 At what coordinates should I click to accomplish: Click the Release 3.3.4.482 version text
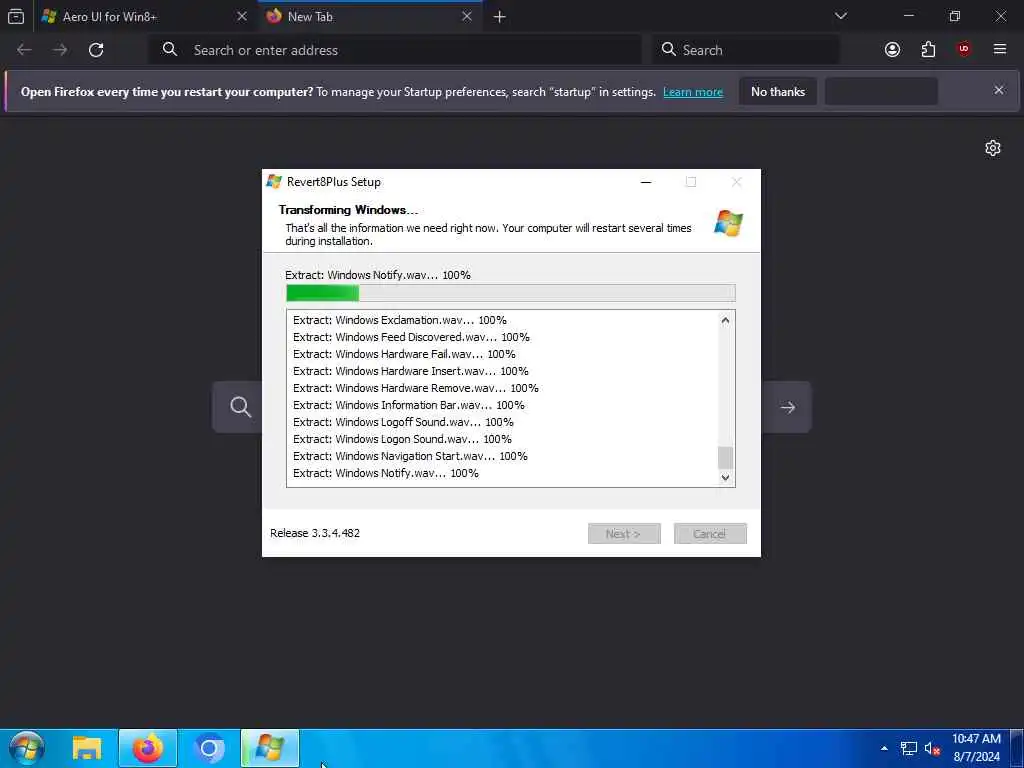[315, 533]
